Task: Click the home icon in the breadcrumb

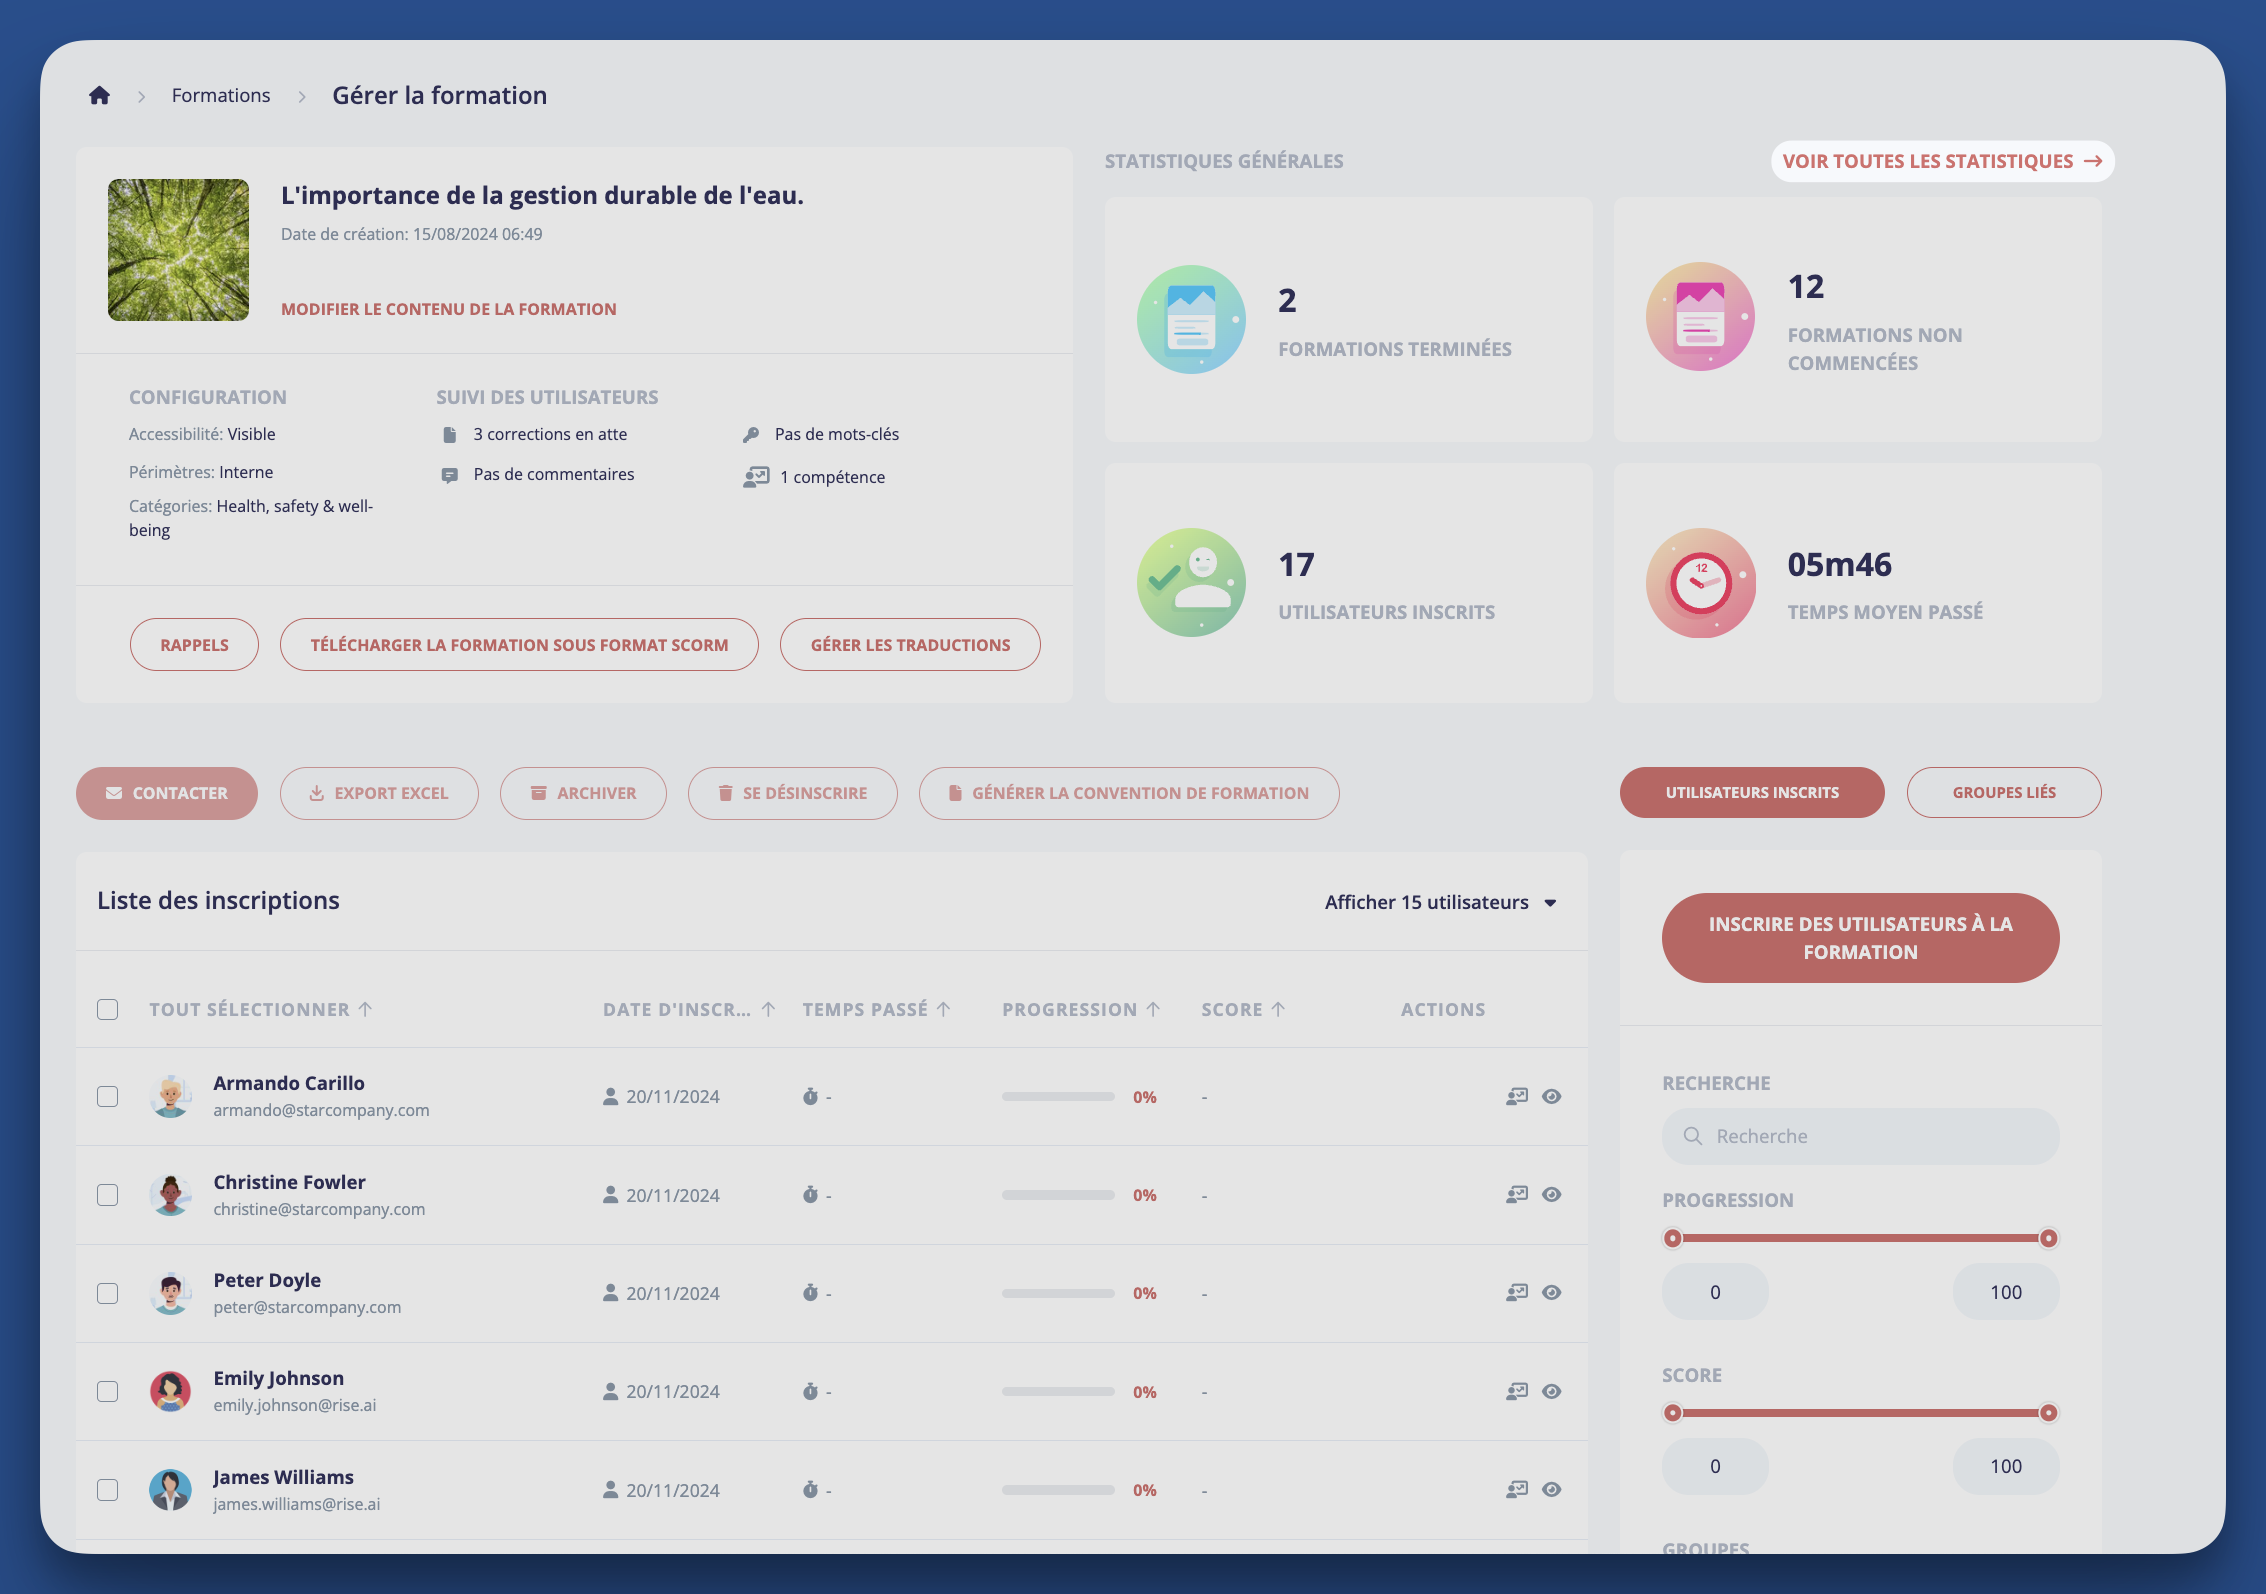Action: pos(99,94)
